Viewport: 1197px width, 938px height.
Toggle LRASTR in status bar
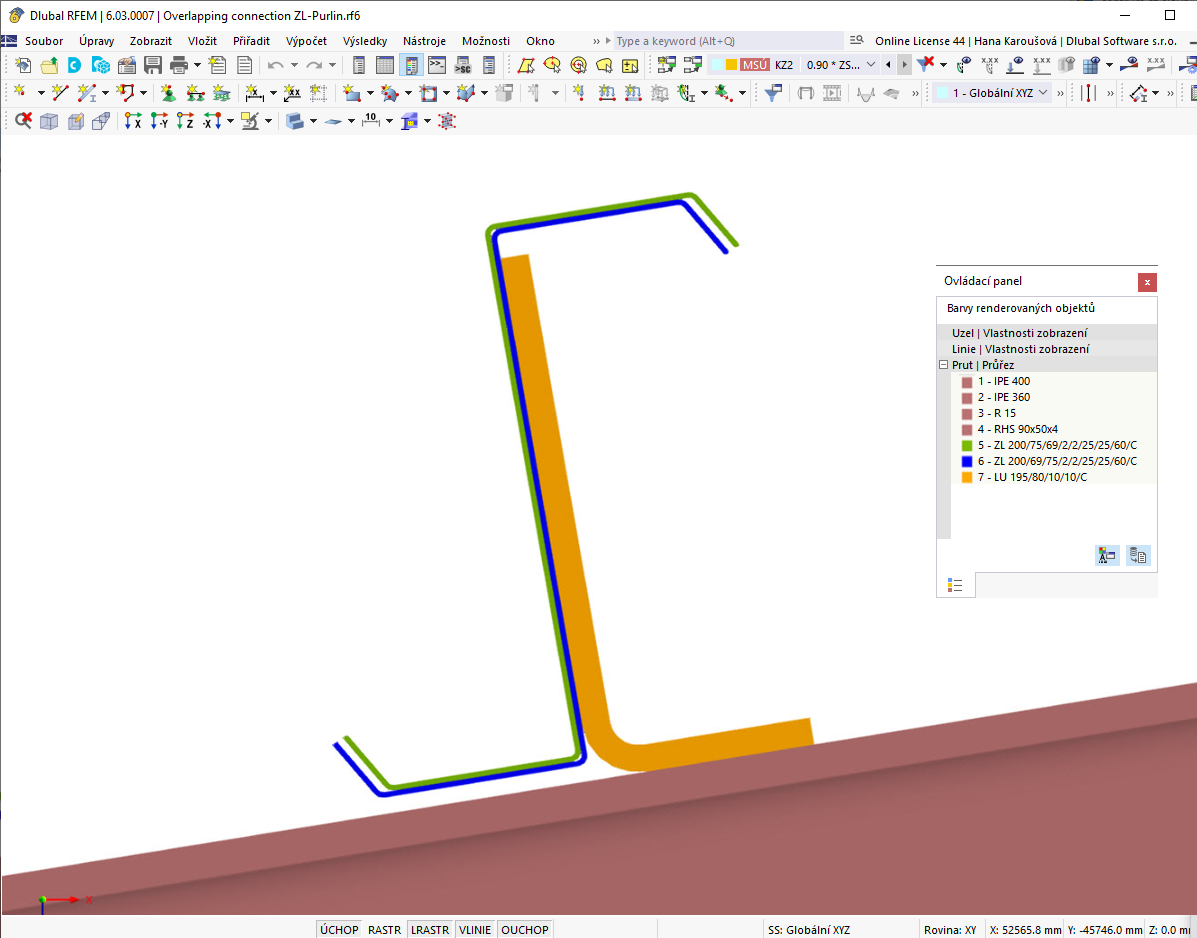pos(430,930)
